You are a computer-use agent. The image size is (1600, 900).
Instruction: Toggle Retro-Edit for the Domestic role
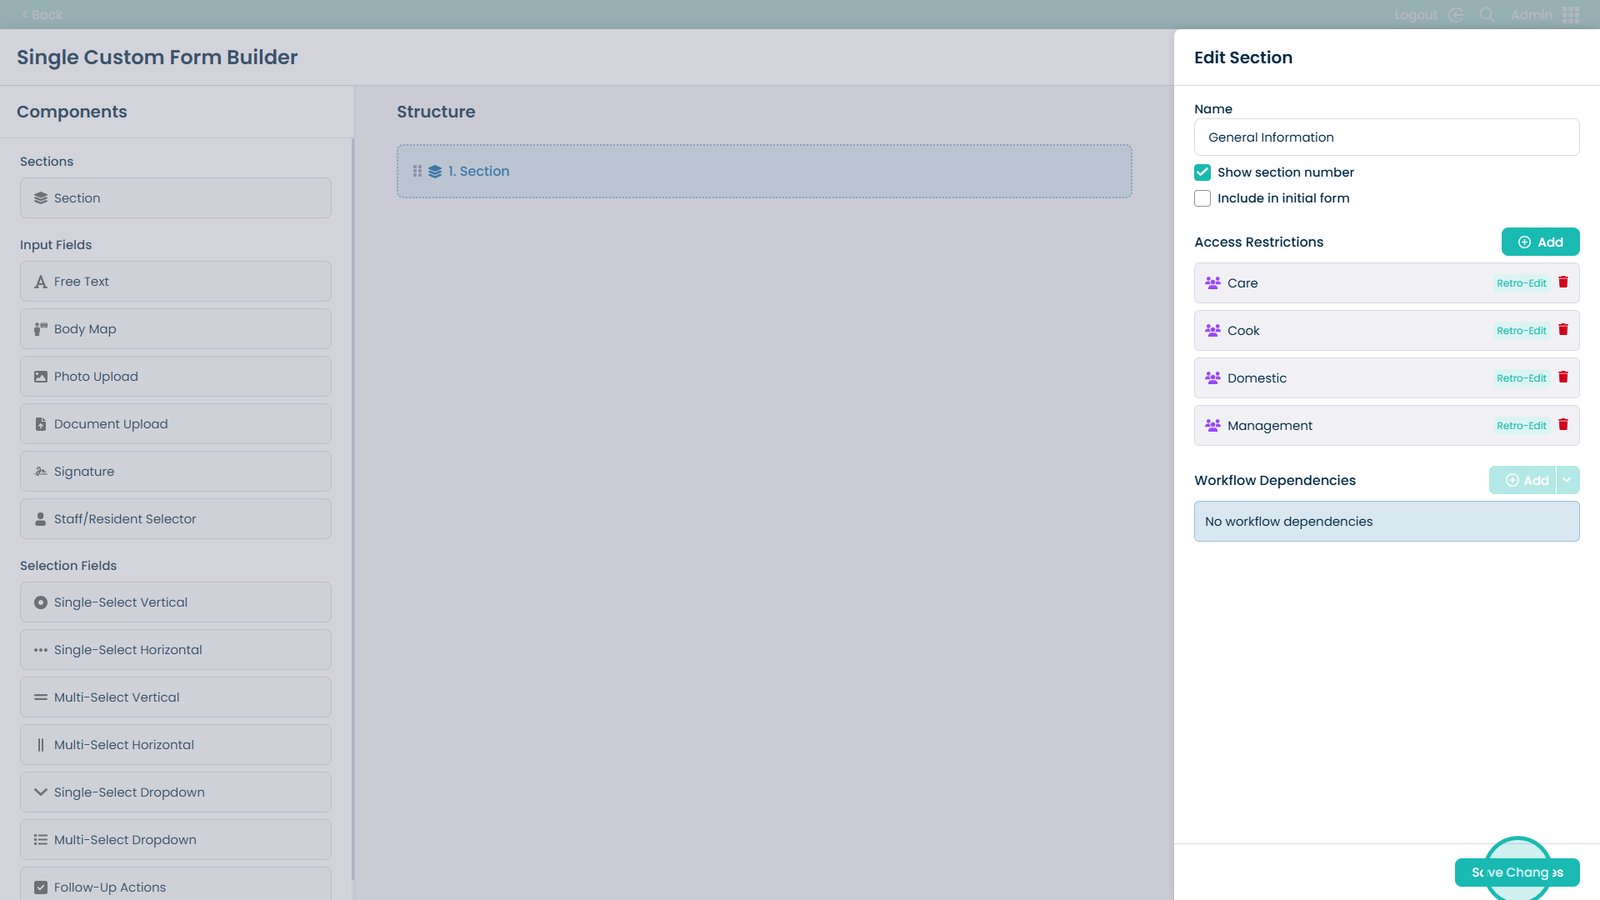(x=1522, y=378)
